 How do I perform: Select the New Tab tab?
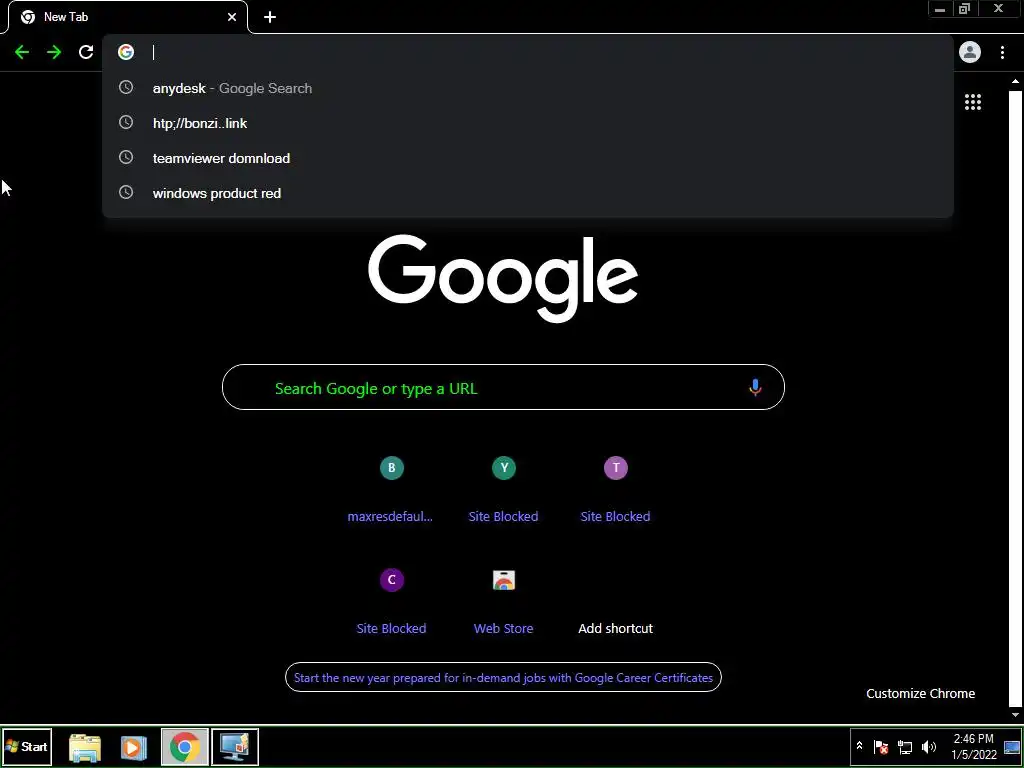128,17
